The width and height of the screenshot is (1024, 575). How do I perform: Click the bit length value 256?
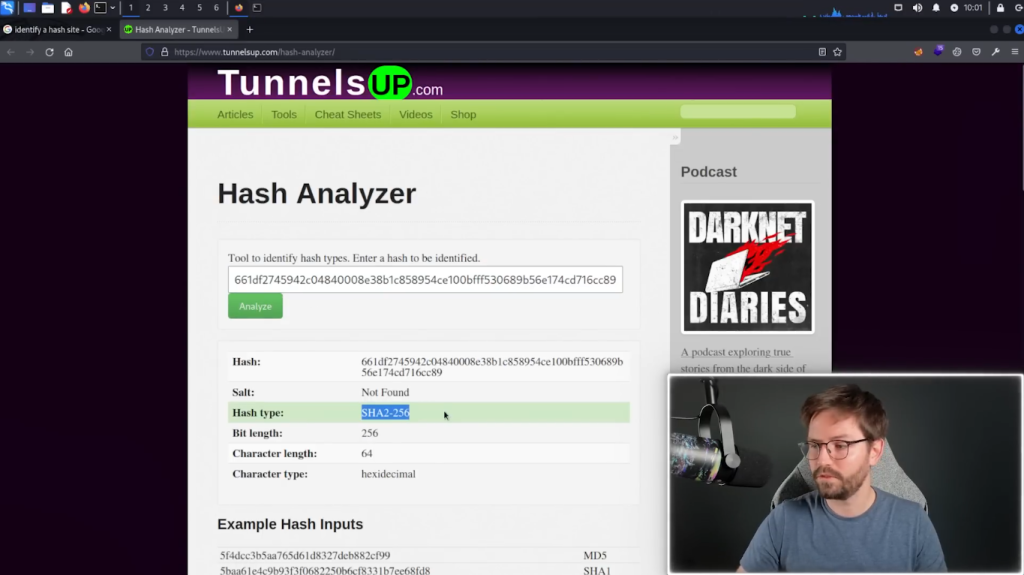coord(370,433)
